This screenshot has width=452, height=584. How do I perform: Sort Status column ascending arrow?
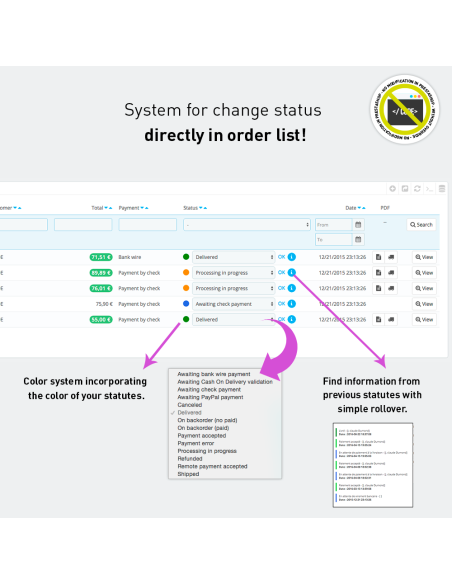(x=206, y=208)
